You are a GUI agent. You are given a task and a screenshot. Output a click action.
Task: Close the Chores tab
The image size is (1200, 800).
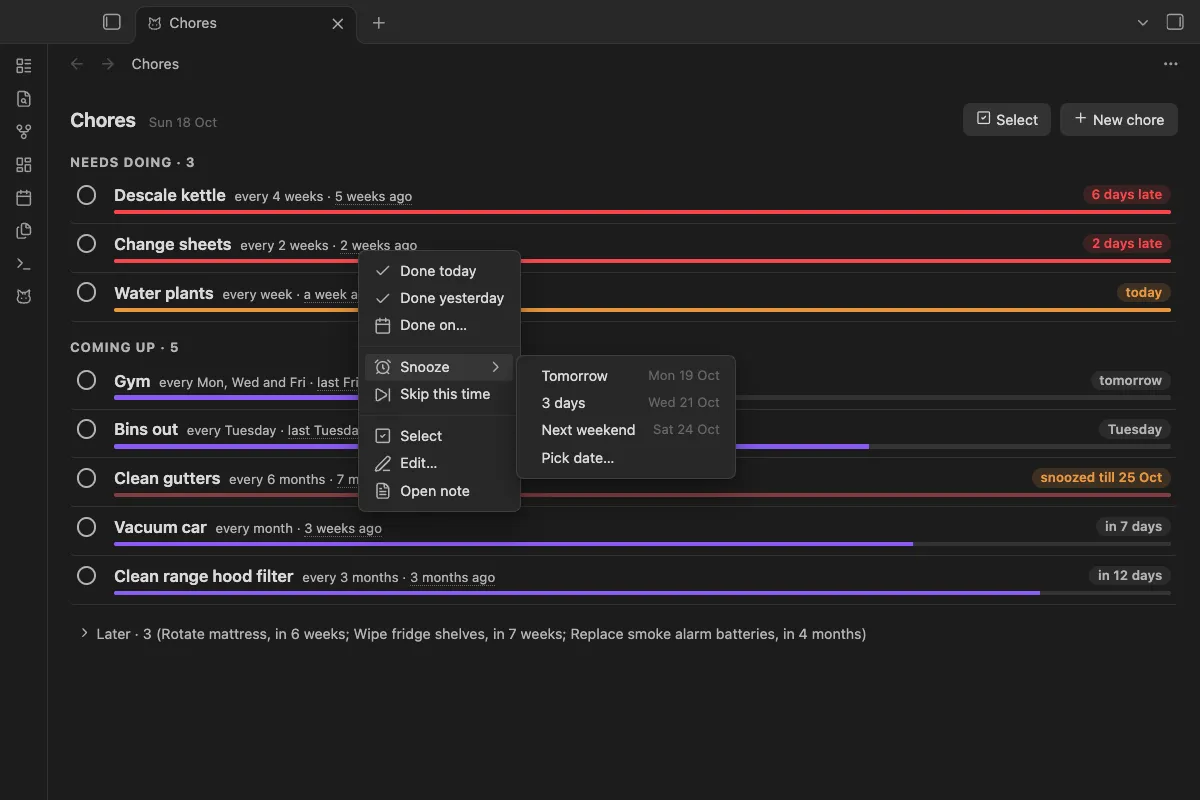coord(338,23)
